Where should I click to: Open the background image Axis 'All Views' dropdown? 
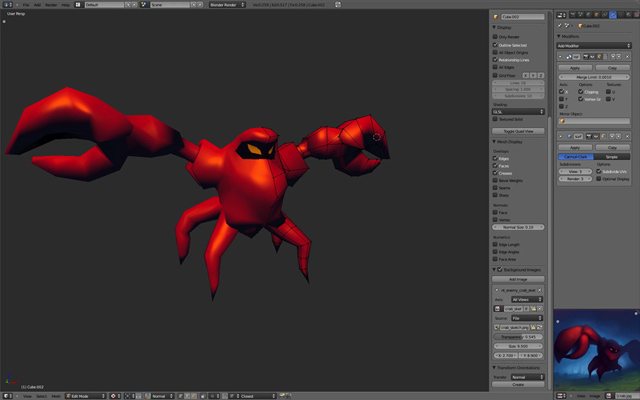point(526,298)
